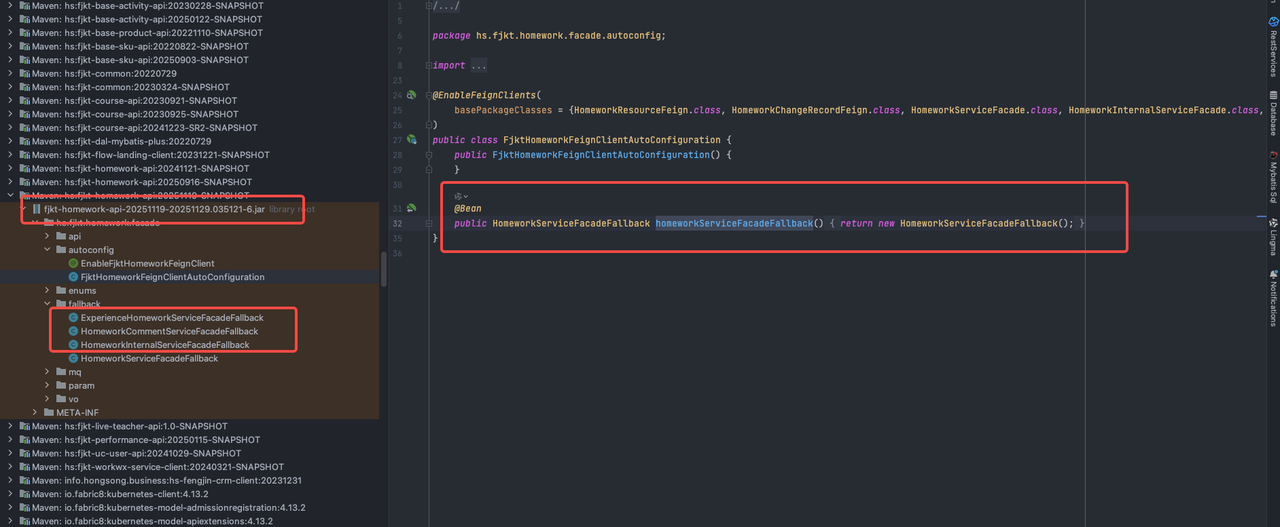Select ExperienceHomeworkServiceFacadeFallback class file
Viewport: 1280px width, 527px height.
pyautogui.click(x=172, y=318)
